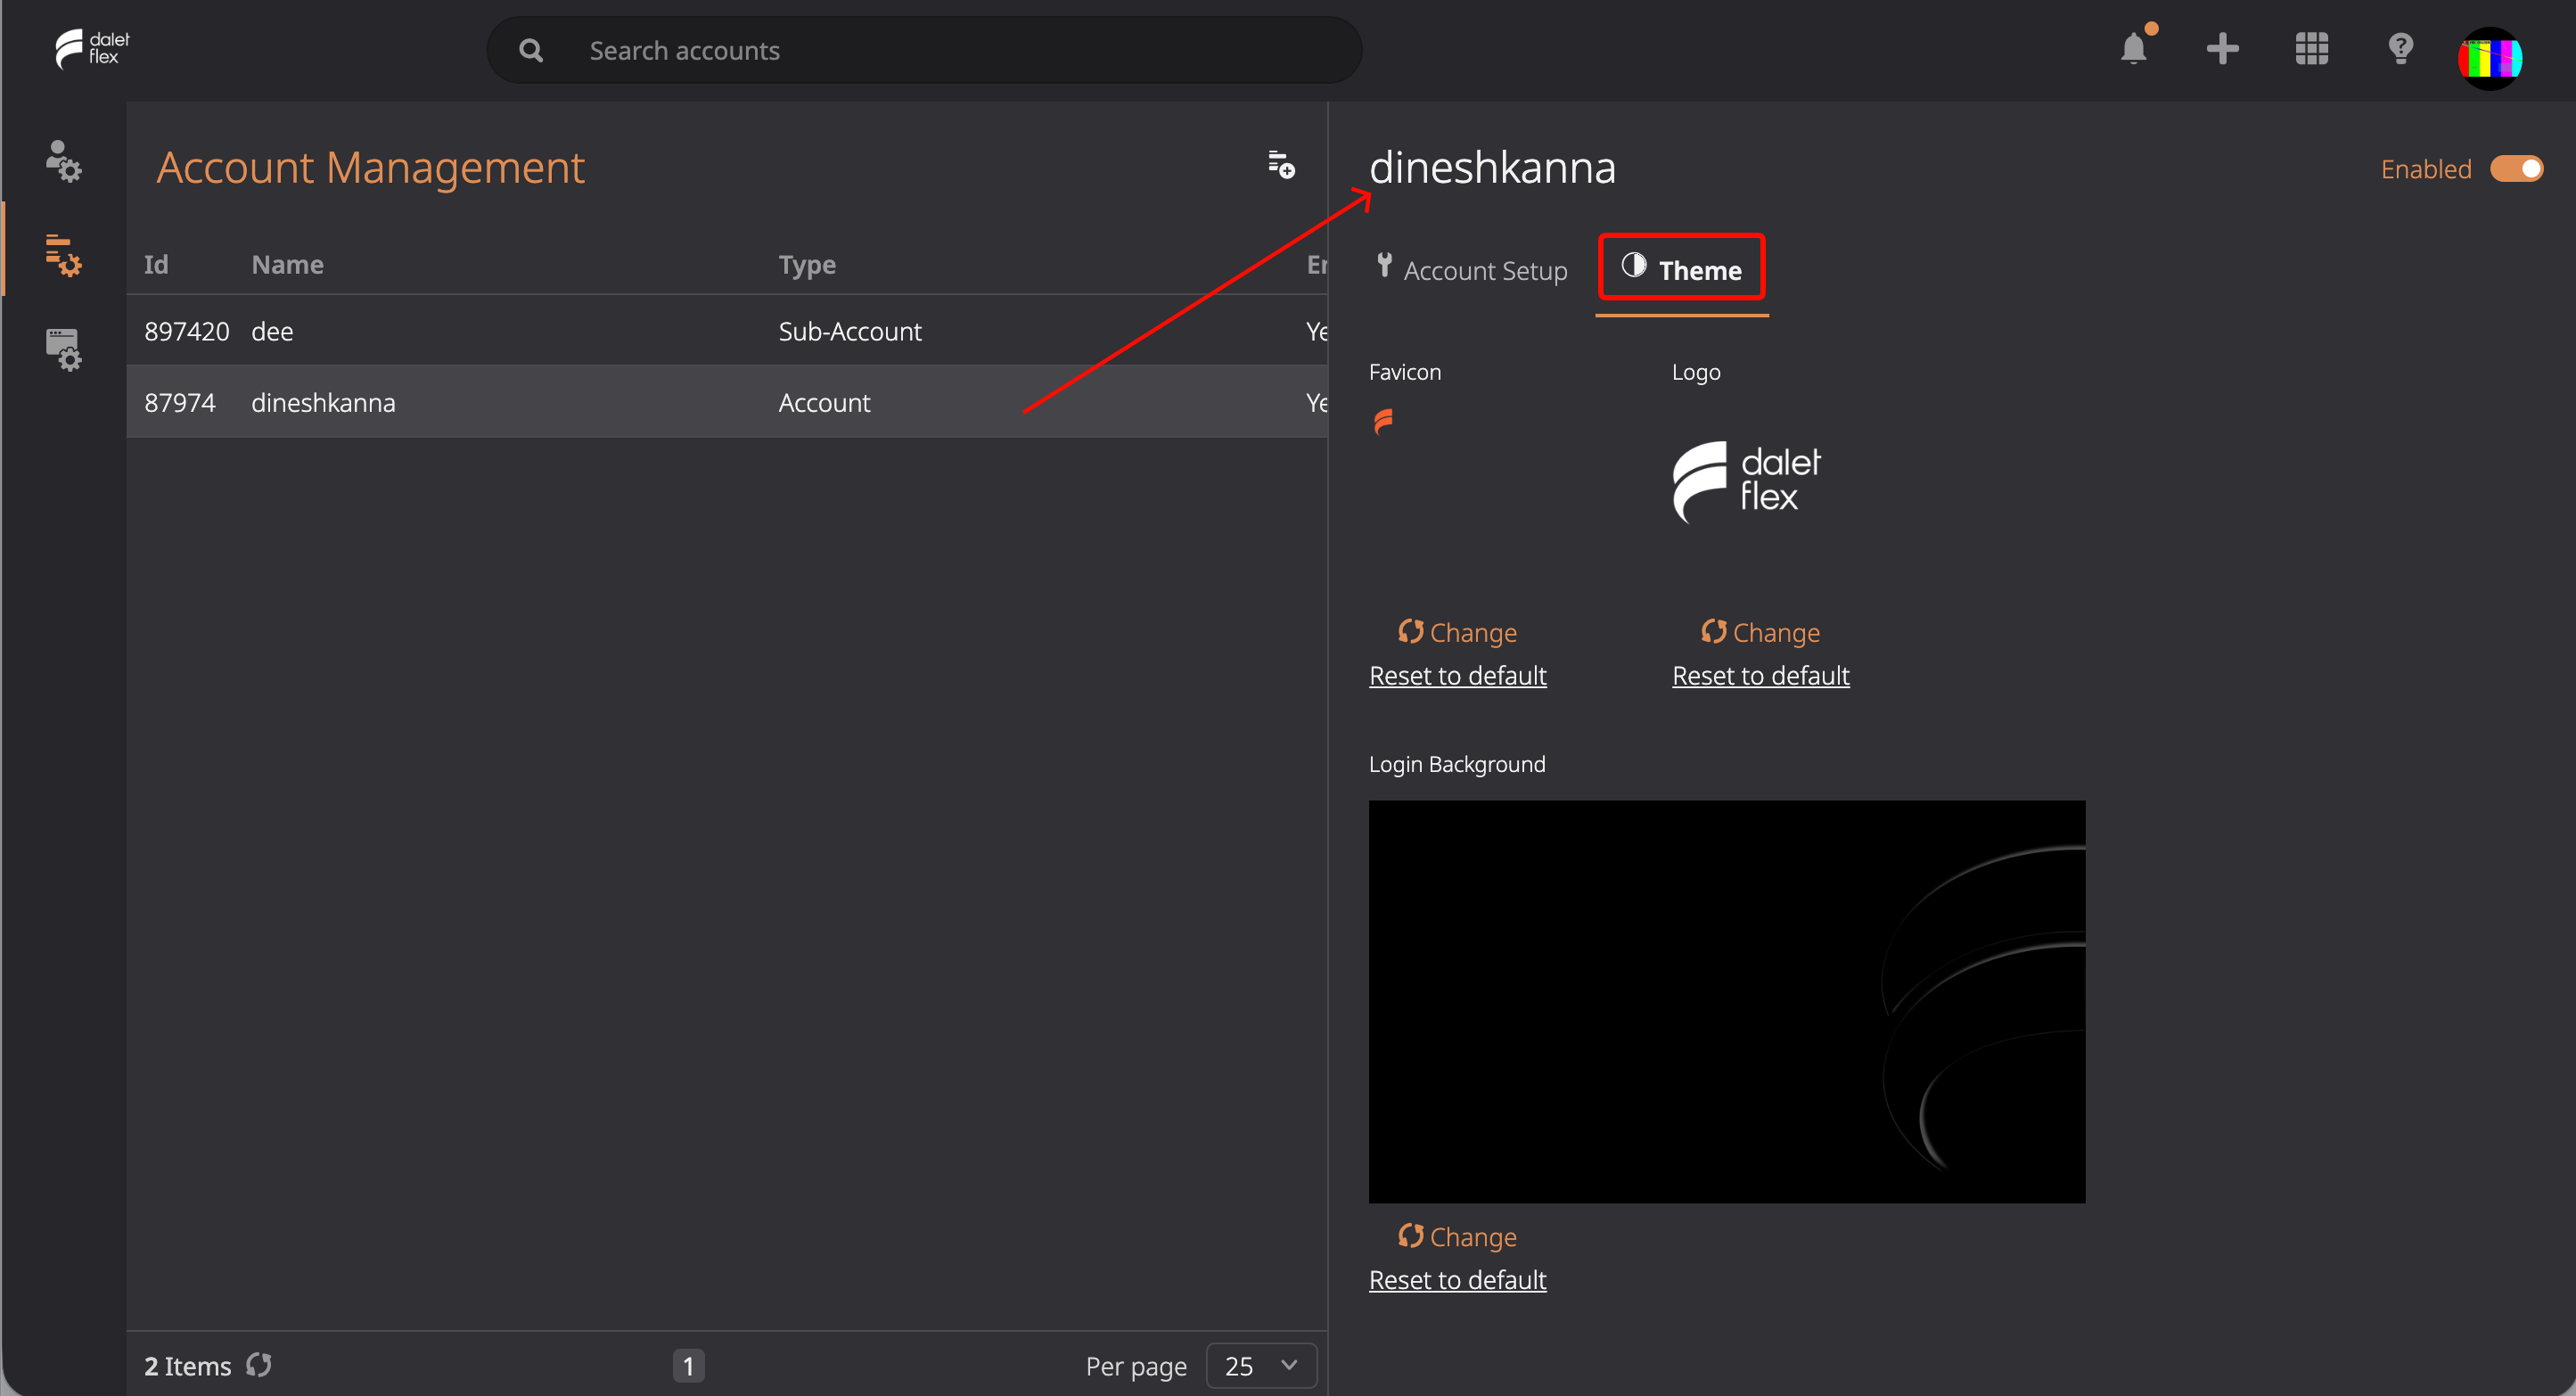
Task: Open the user settings sidebar icon
Action: coord(63,160)
